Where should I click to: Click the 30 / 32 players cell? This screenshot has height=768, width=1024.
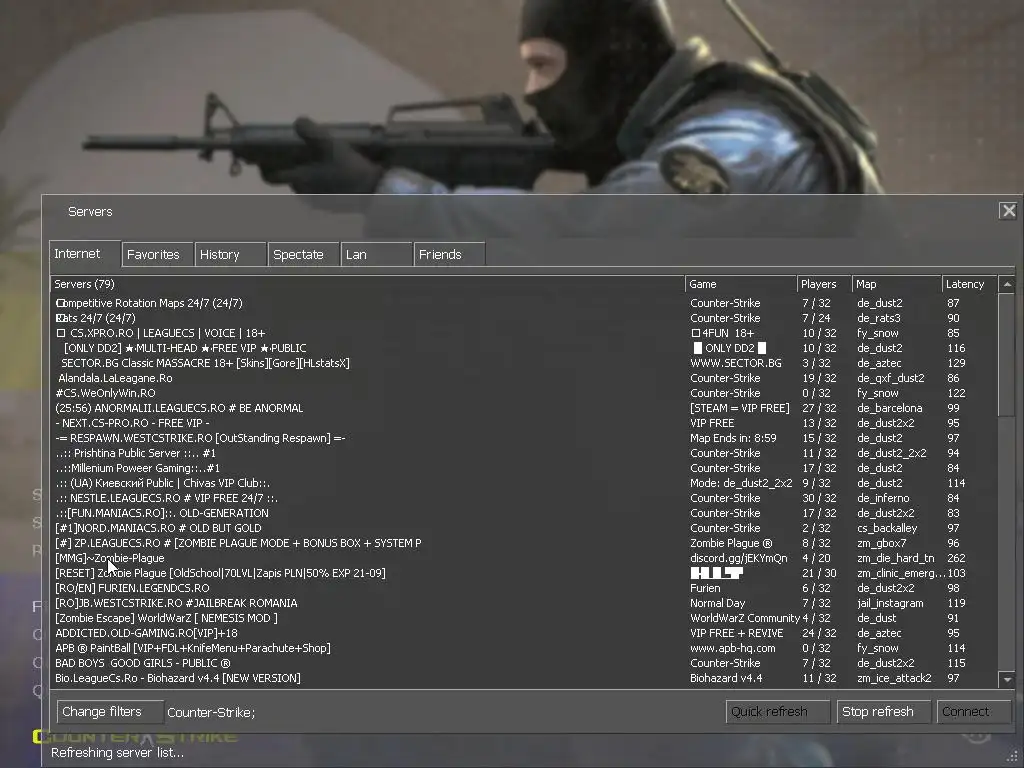click(819, 498)
